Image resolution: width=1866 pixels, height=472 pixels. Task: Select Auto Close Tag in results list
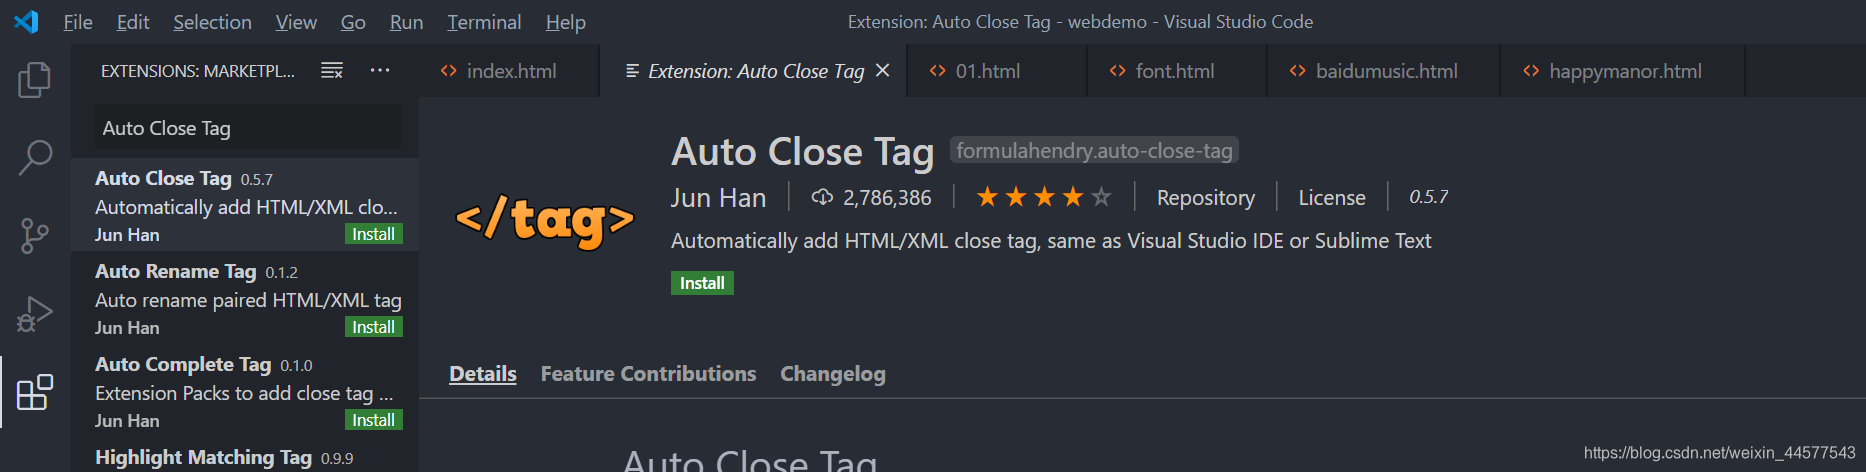245,205
